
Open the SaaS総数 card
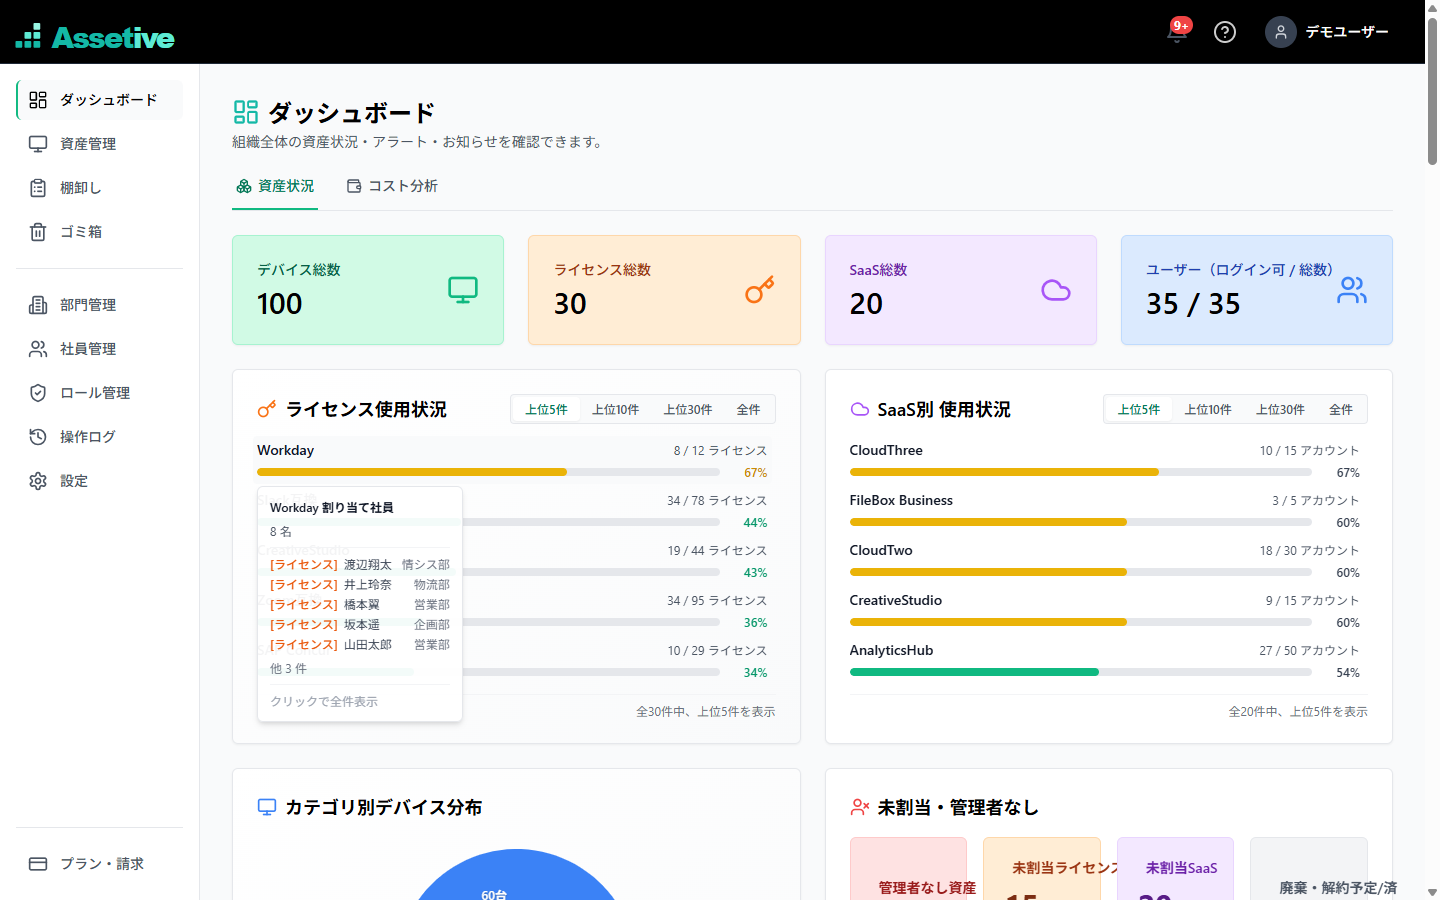click(961, 290)
